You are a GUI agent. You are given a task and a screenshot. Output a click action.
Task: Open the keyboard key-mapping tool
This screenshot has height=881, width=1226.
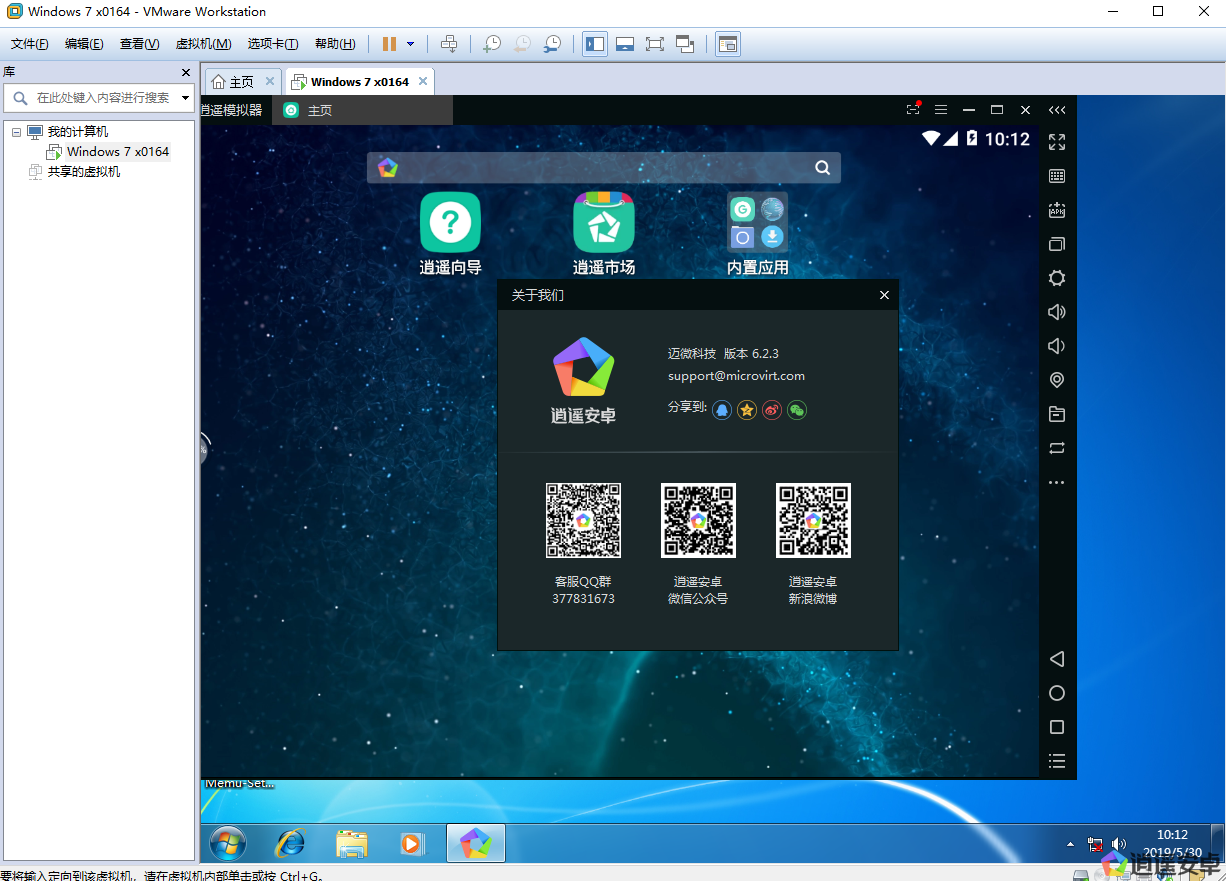coord(1056,176)
